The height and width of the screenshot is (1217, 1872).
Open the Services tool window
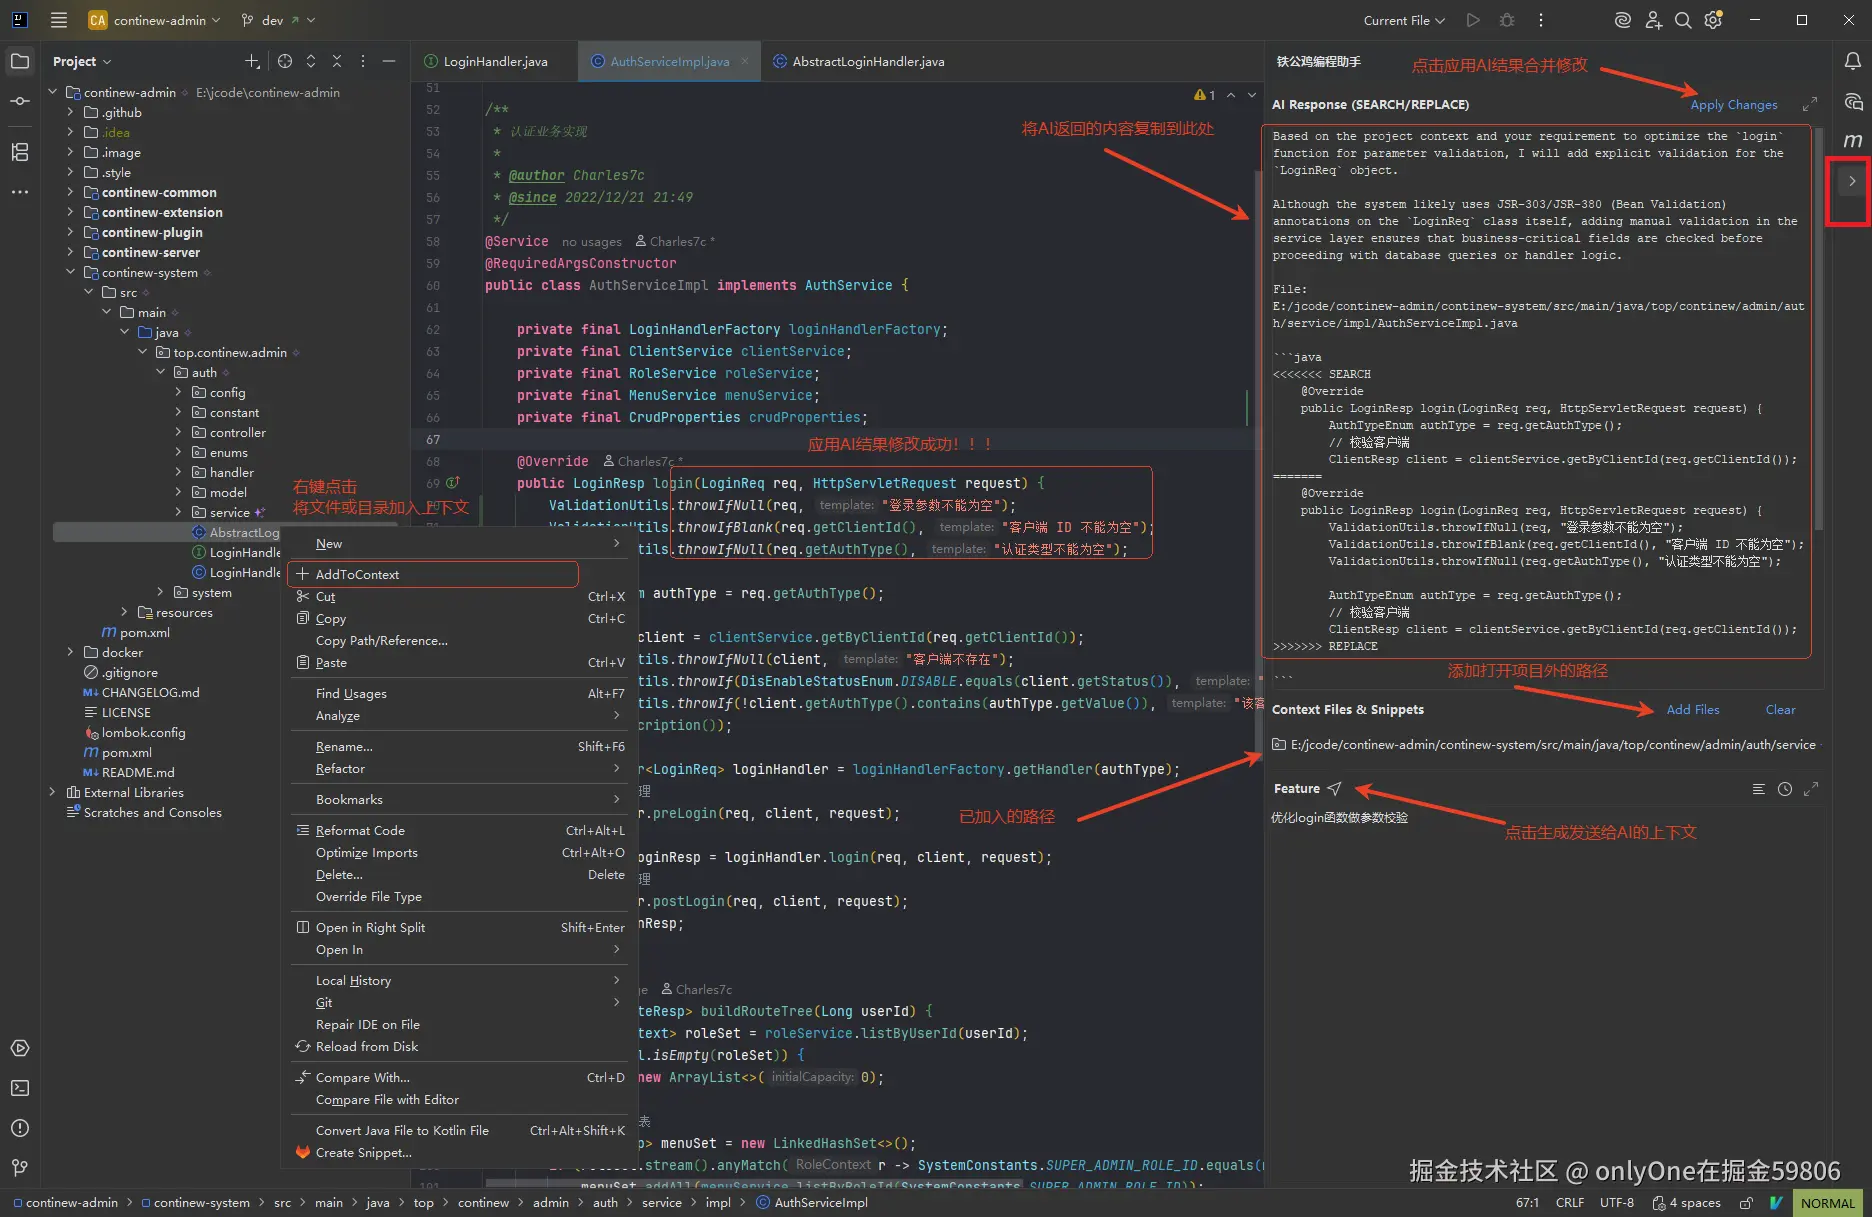19,1048
